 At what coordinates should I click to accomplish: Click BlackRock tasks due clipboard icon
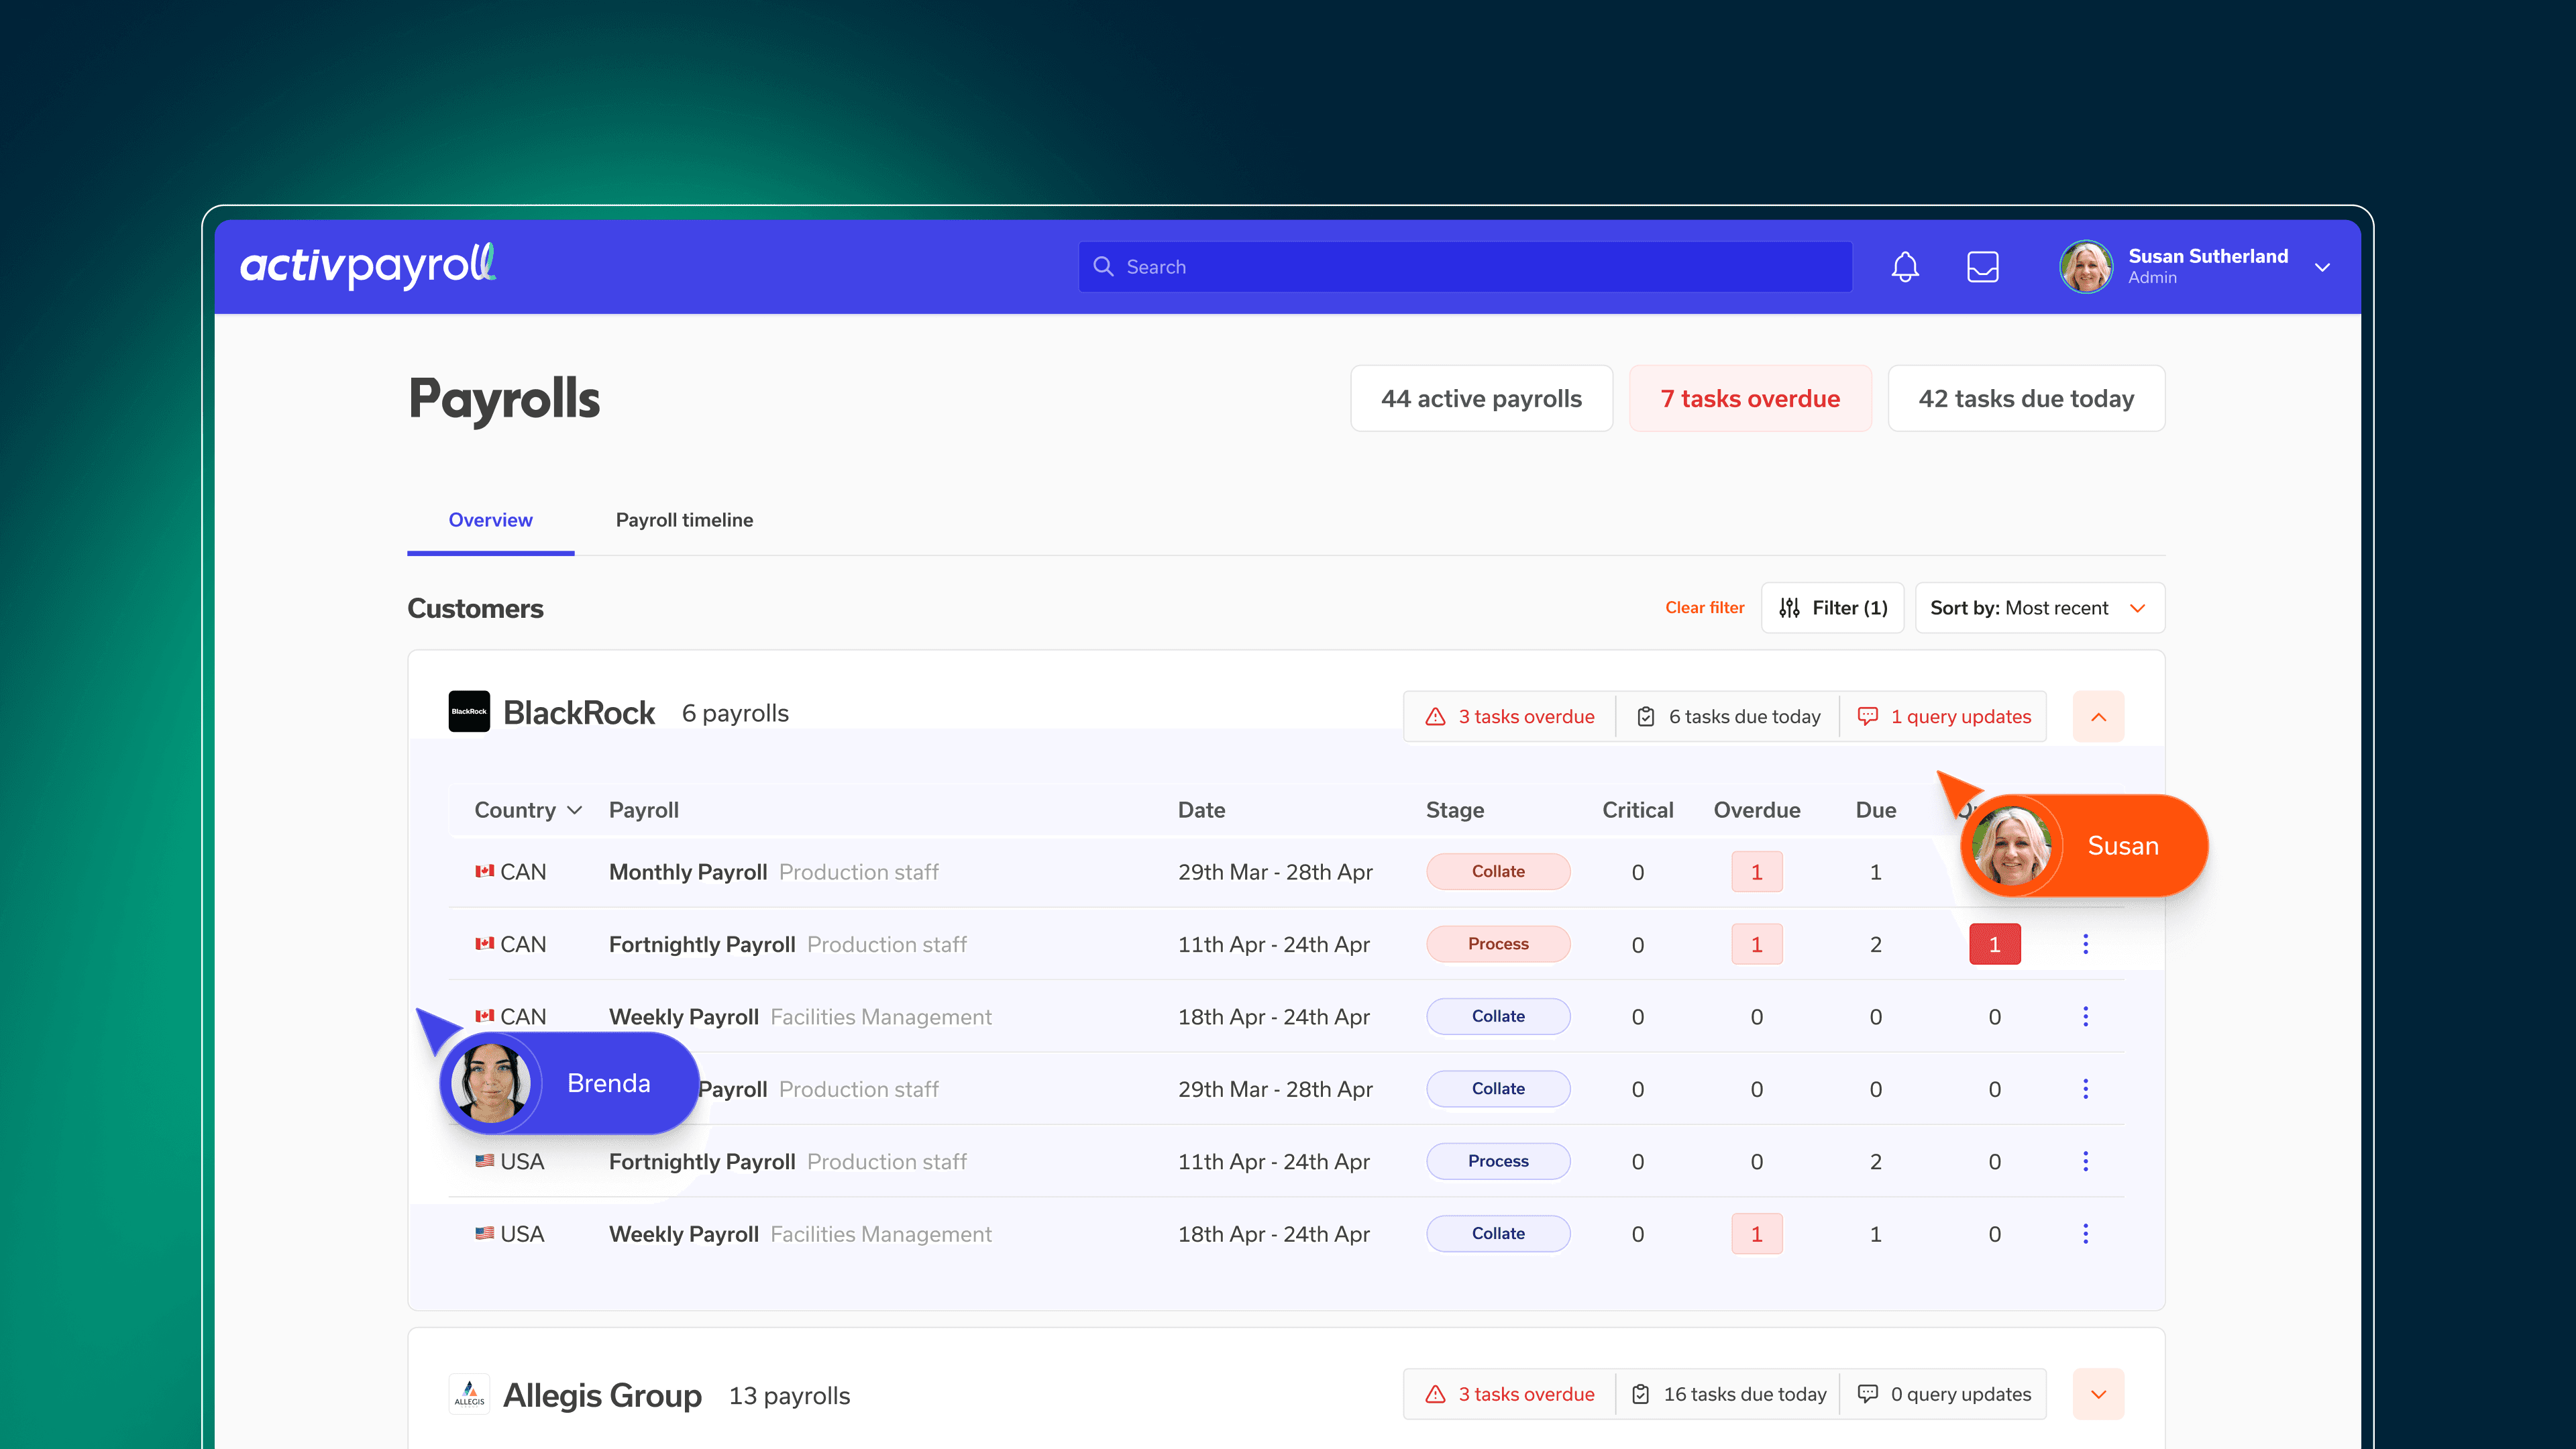tap(1645, 716)
